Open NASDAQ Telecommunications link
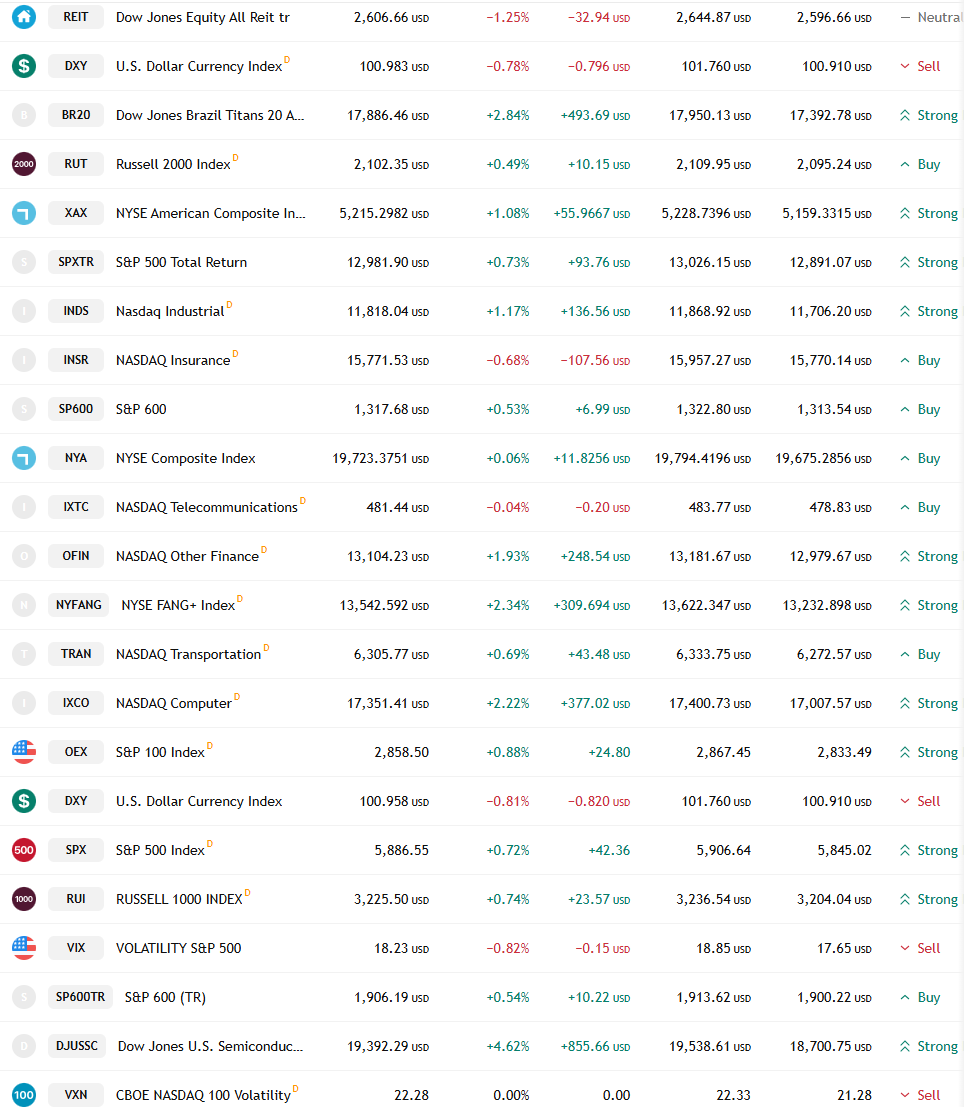 click(207, 508)
